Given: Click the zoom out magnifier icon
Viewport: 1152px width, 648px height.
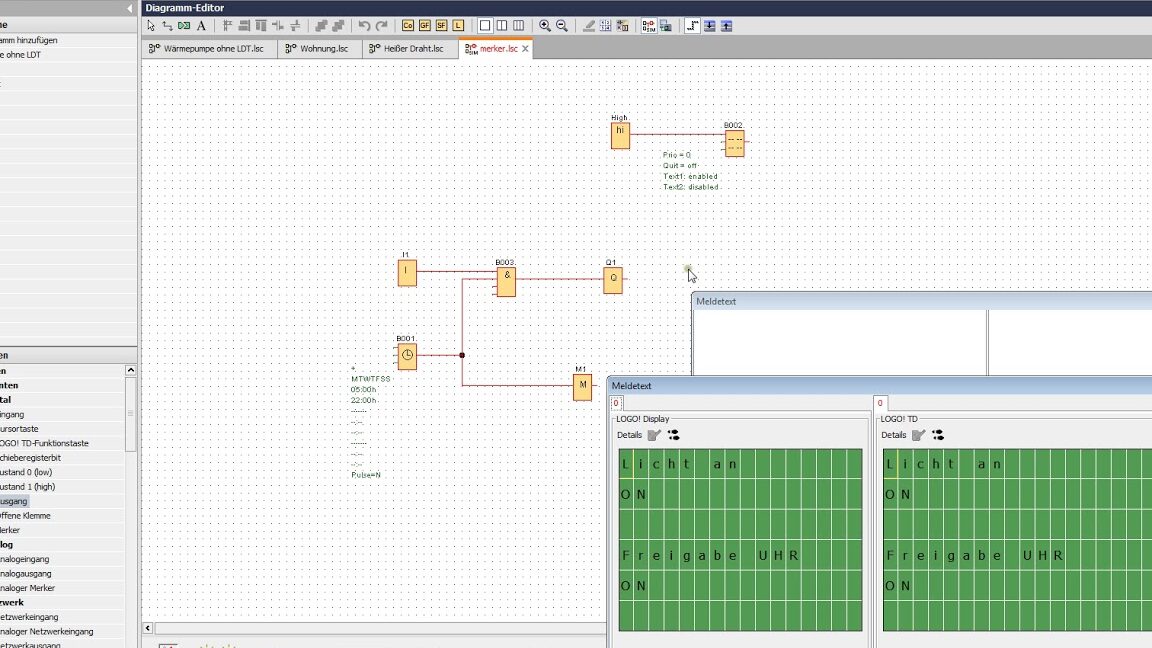Looking at the screenshot, I should pyautogui.click(x=562, y=26).
